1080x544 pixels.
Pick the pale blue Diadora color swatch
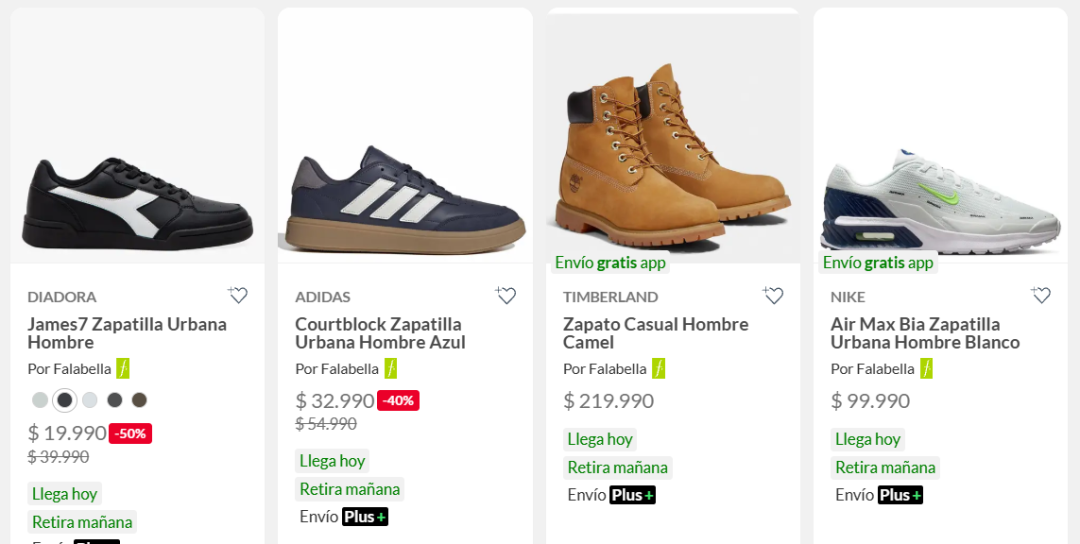[90, 399]
